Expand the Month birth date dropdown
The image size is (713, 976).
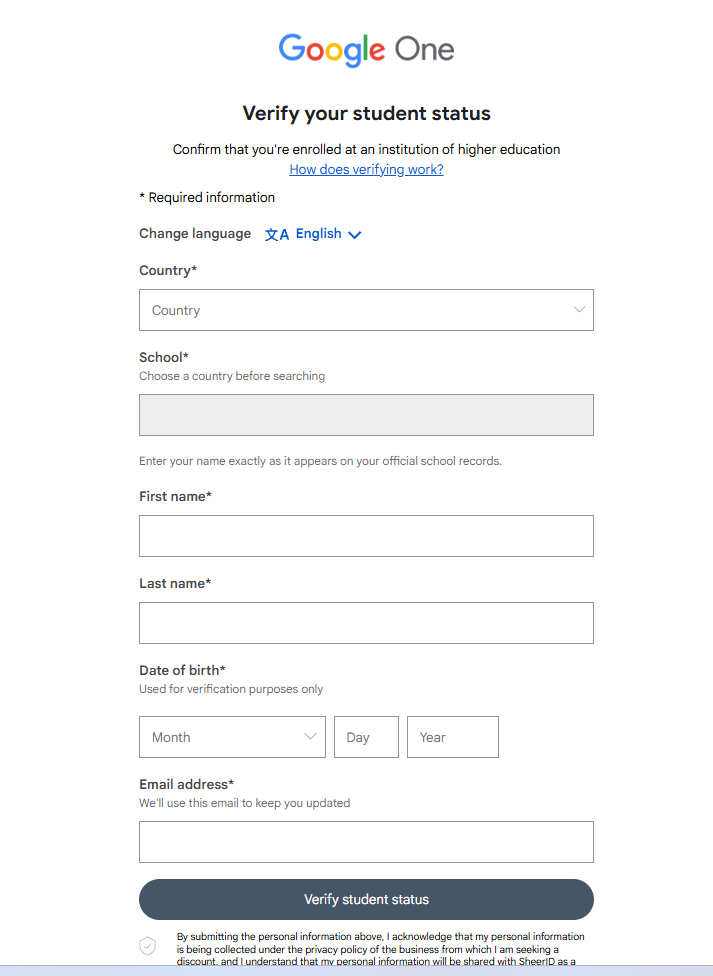point(232,737)
